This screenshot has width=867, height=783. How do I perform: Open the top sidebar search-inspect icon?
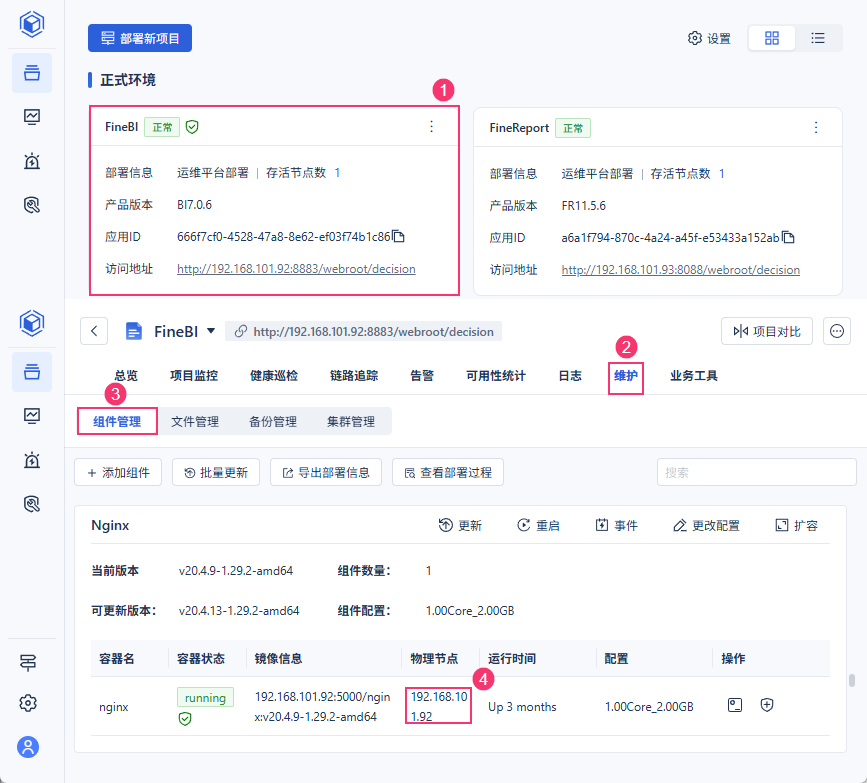(x=32, y=205)
